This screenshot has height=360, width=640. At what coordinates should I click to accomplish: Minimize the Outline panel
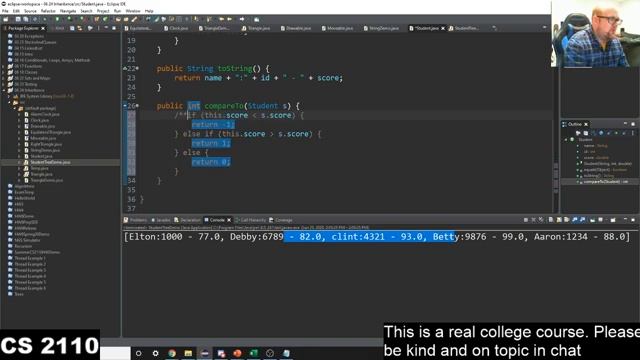625,124
